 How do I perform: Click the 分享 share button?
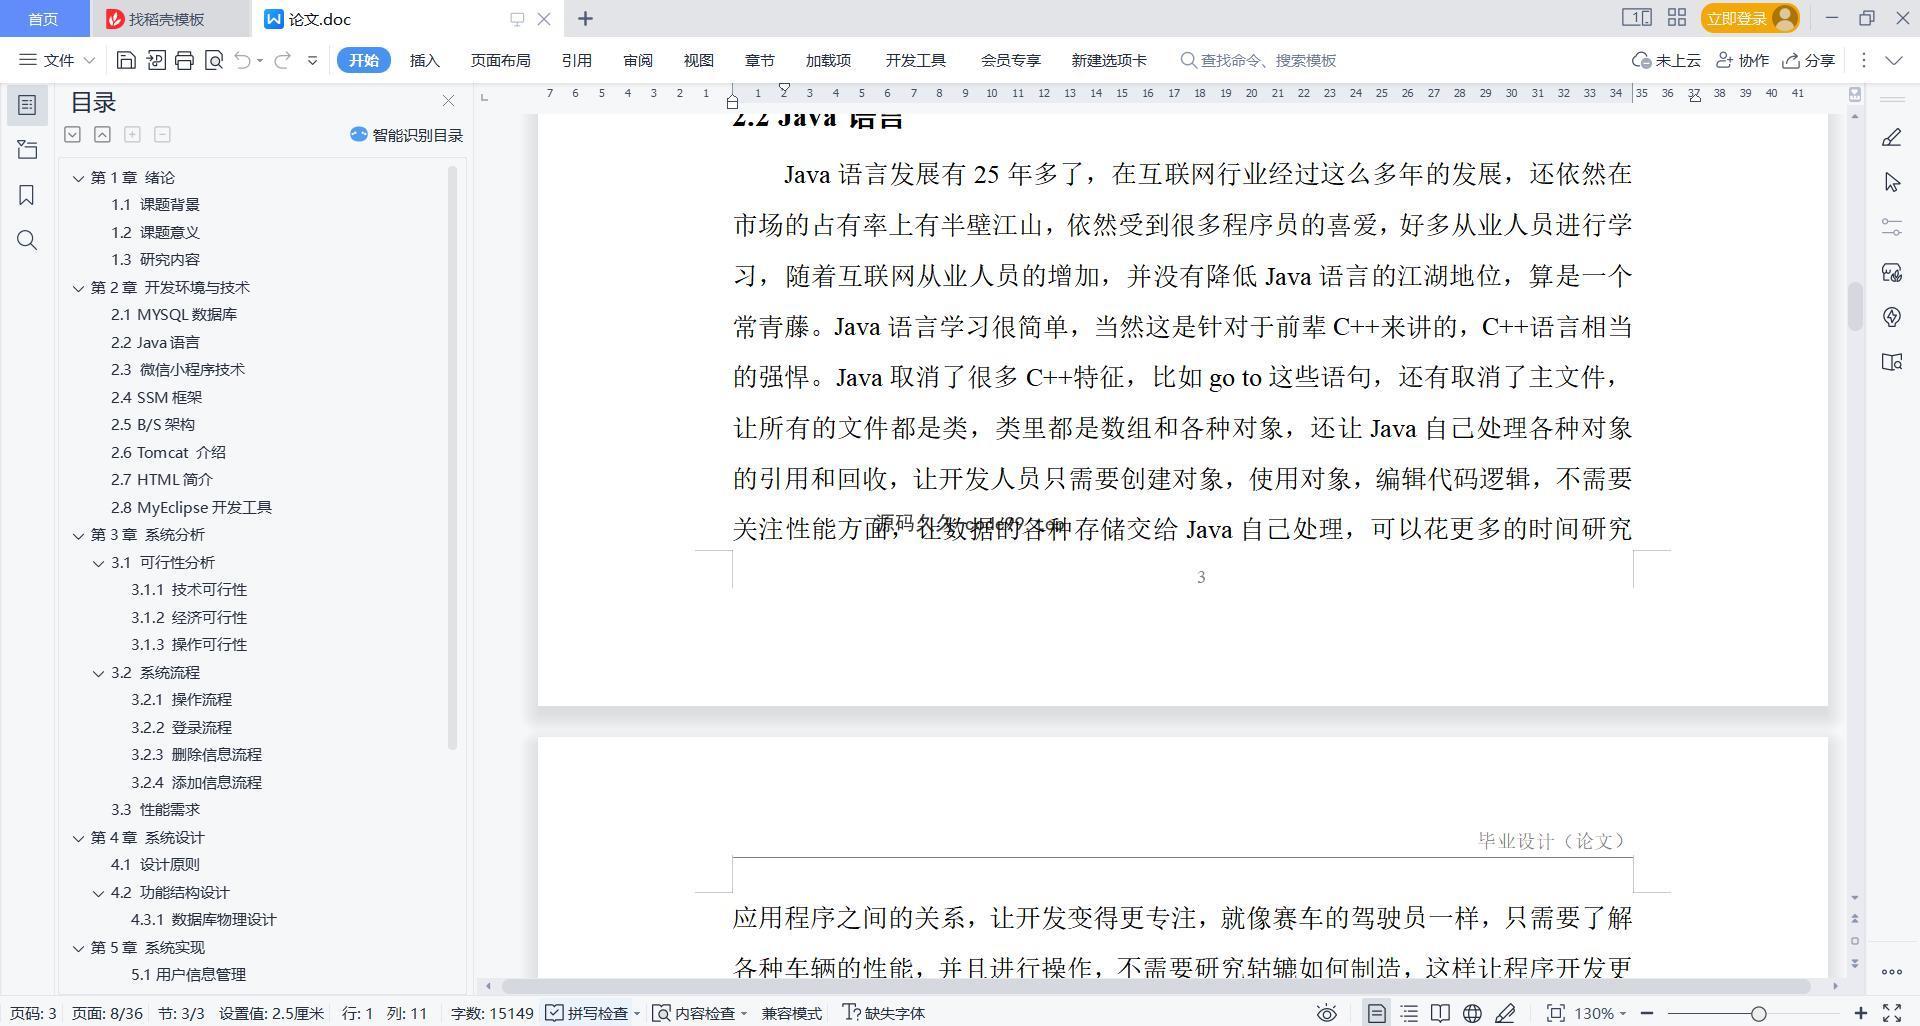coord(1809,60)
